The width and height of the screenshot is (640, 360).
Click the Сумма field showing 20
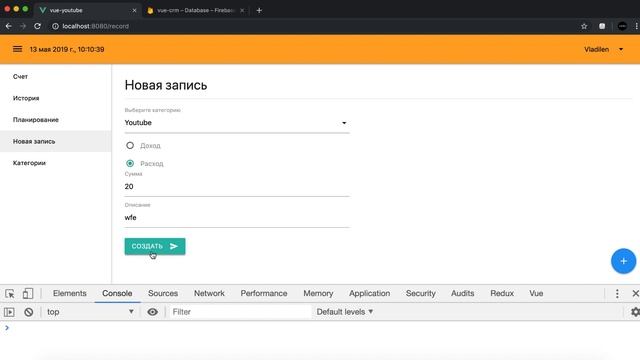pos(237,187)
